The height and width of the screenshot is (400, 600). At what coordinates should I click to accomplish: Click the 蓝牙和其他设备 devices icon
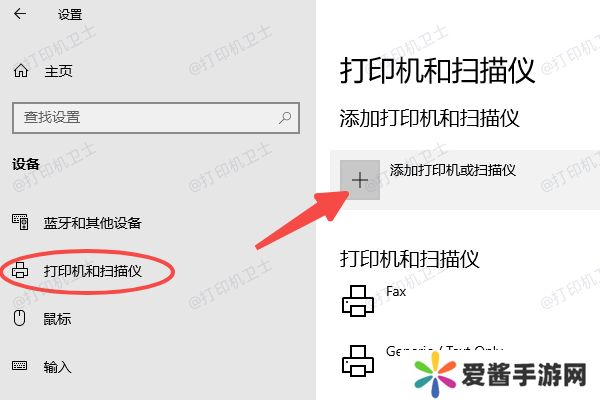coord(20,222)
